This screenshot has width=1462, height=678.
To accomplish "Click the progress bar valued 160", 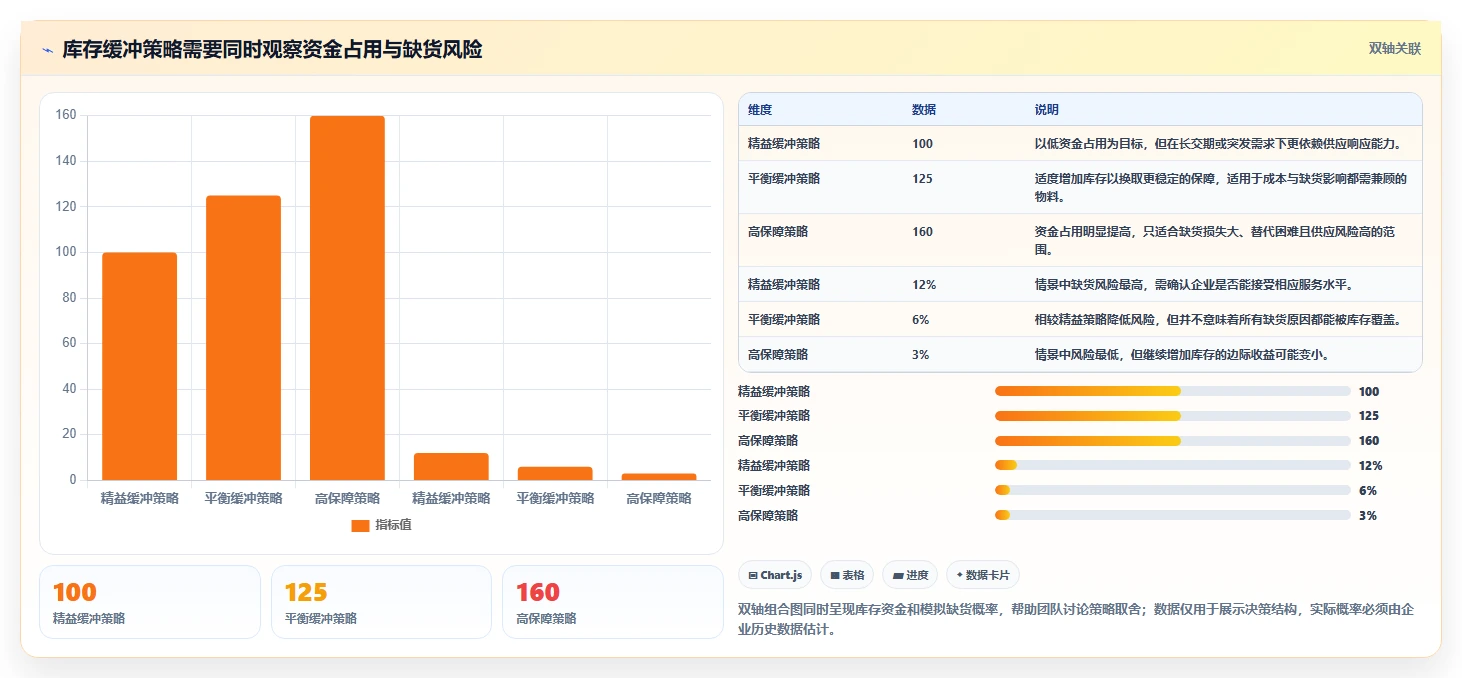I will point(1172,441).
